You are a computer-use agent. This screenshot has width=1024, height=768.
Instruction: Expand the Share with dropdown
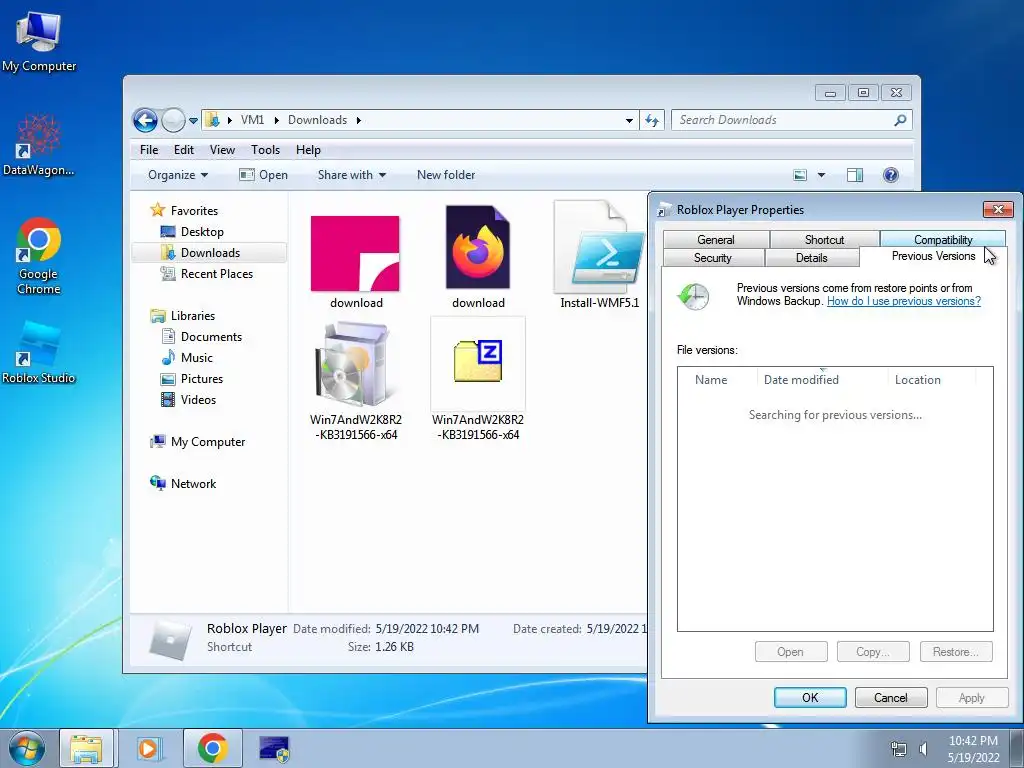351,175
